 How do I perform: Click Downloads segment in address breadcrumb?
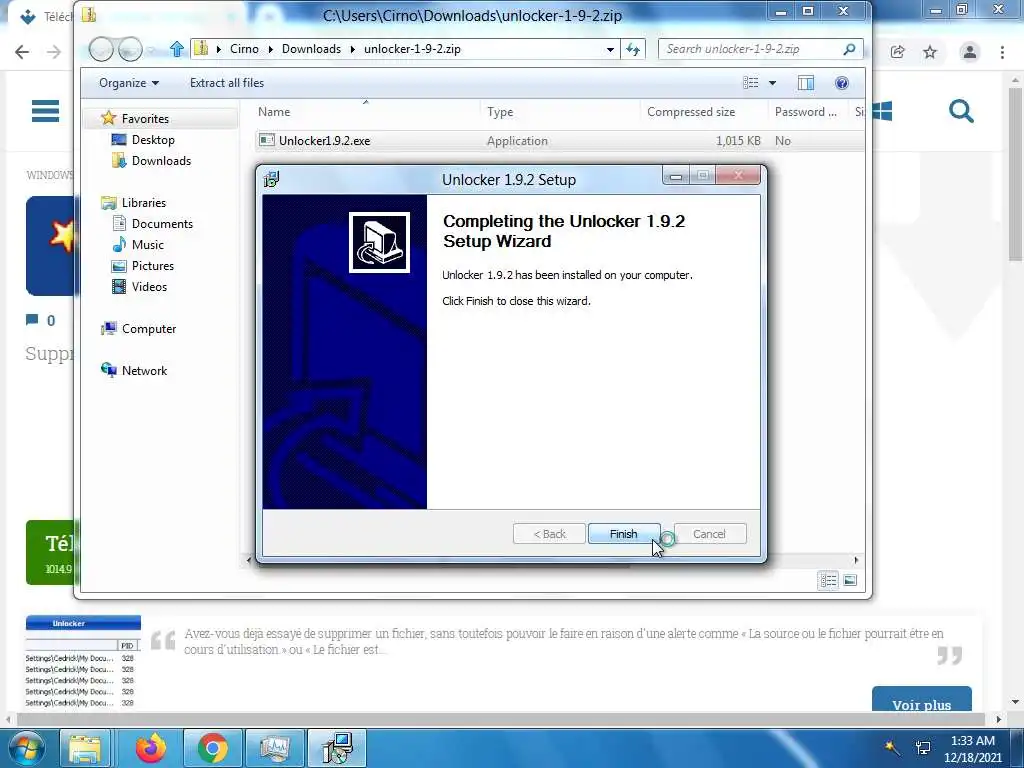(x=312, y=49)
